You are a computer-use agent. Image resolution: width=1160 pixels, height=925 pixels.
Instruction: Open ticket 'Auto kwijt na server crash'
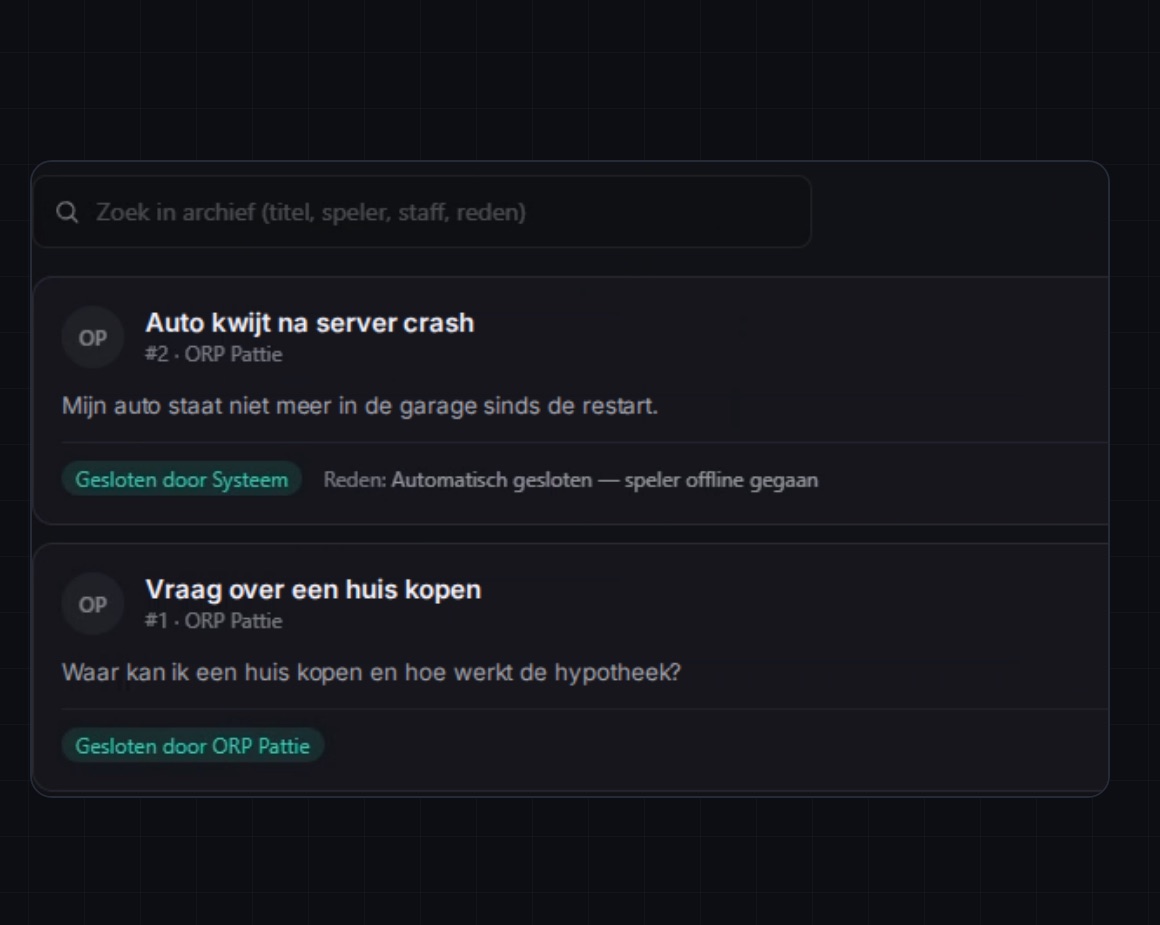pyautogui.click(x=309, y=323)
